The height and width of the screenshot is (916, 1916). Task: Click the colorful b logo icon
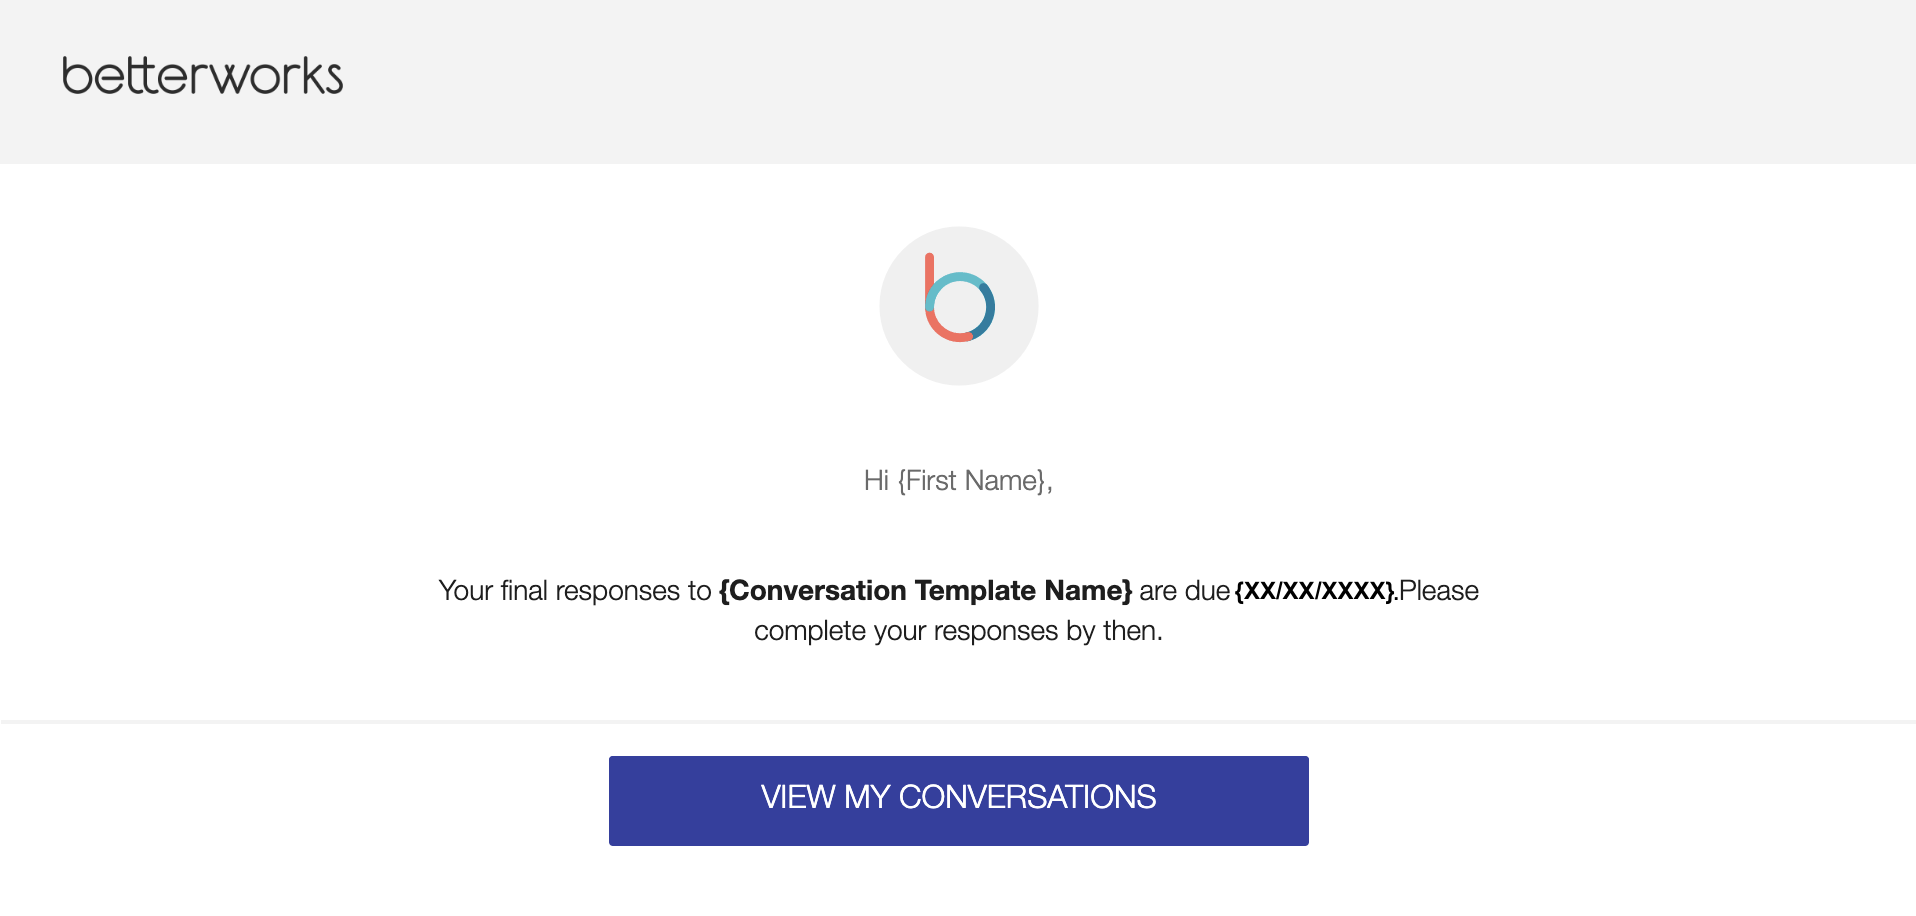click(959, 298)
